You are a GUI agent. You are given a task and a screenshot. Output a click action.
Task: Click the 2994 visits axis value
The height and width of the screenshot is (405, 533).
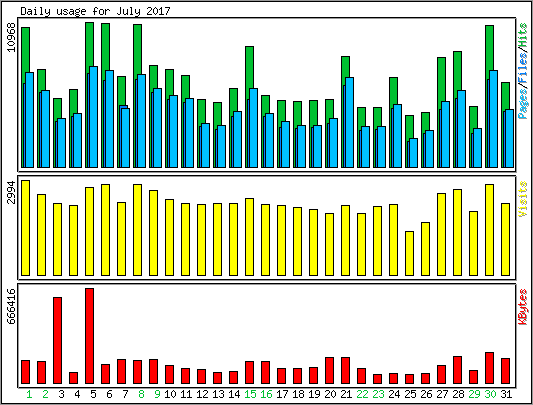[x=11, y=192]
